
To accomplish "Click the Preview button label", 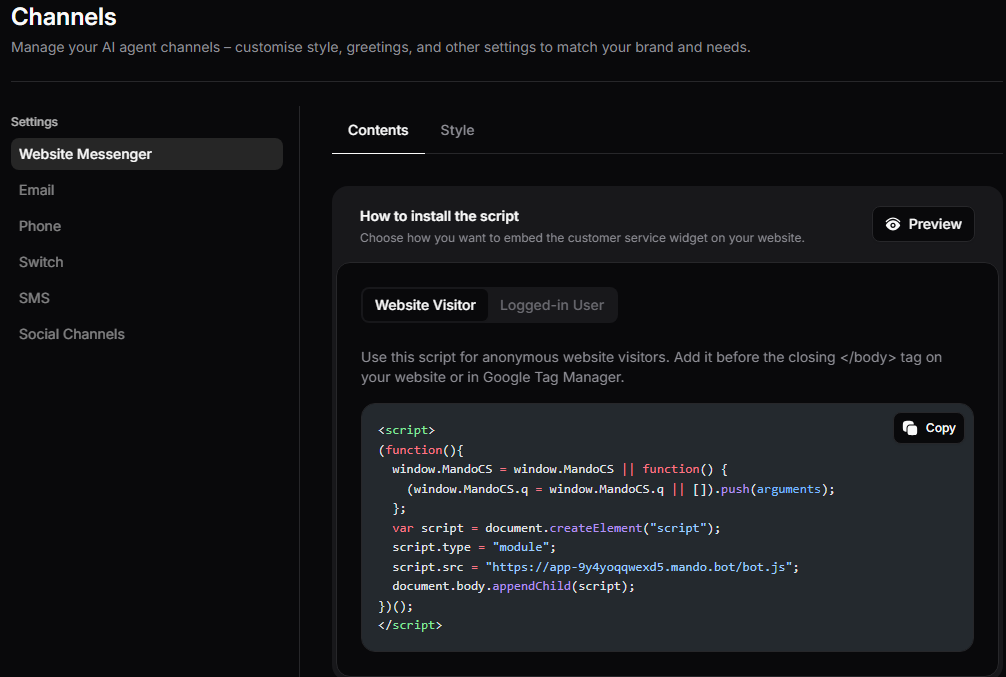I will click(935, 225).
